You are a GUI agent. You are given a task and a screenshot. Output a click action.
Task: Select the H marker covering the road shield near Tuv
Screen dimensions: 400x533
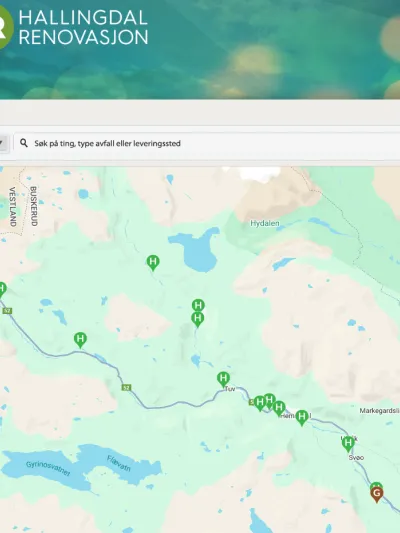(x=260, y=403)
